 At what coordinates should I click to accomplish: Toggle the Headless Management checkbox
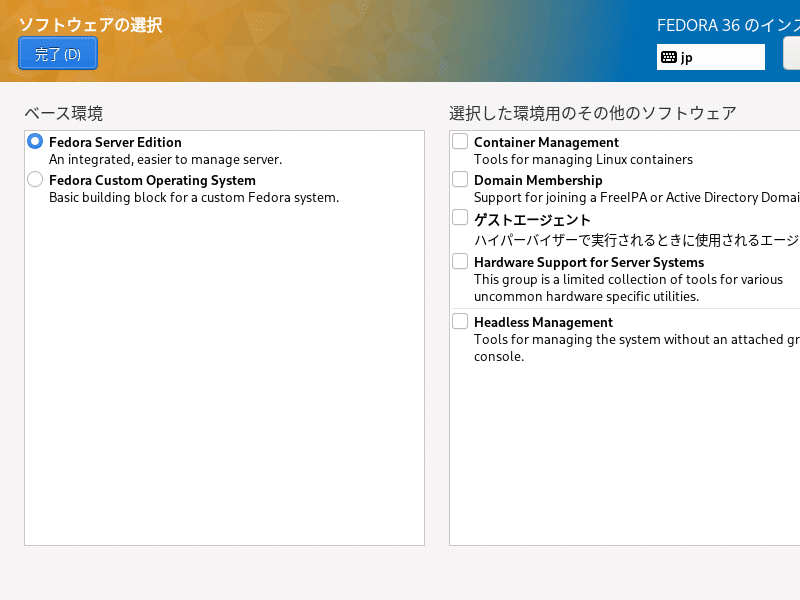(x=460, y=321)
